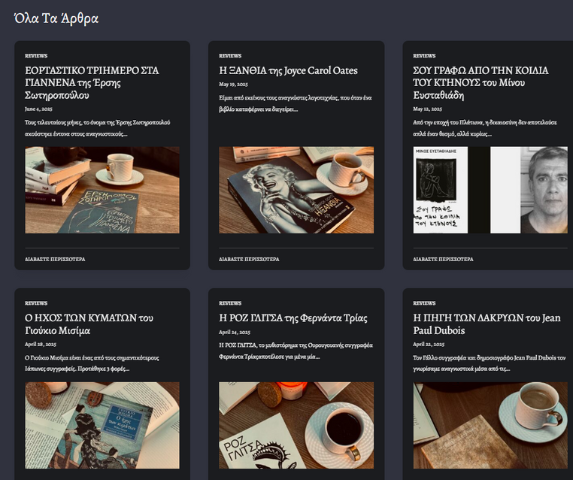The width and height of the screenshot is (573, 480).
Task: Select the REVIEWS tag above Η ΠΗΓΗ ΤΩΝ ΔΑΚΡΥΩΝ
Action: [424, 303]
